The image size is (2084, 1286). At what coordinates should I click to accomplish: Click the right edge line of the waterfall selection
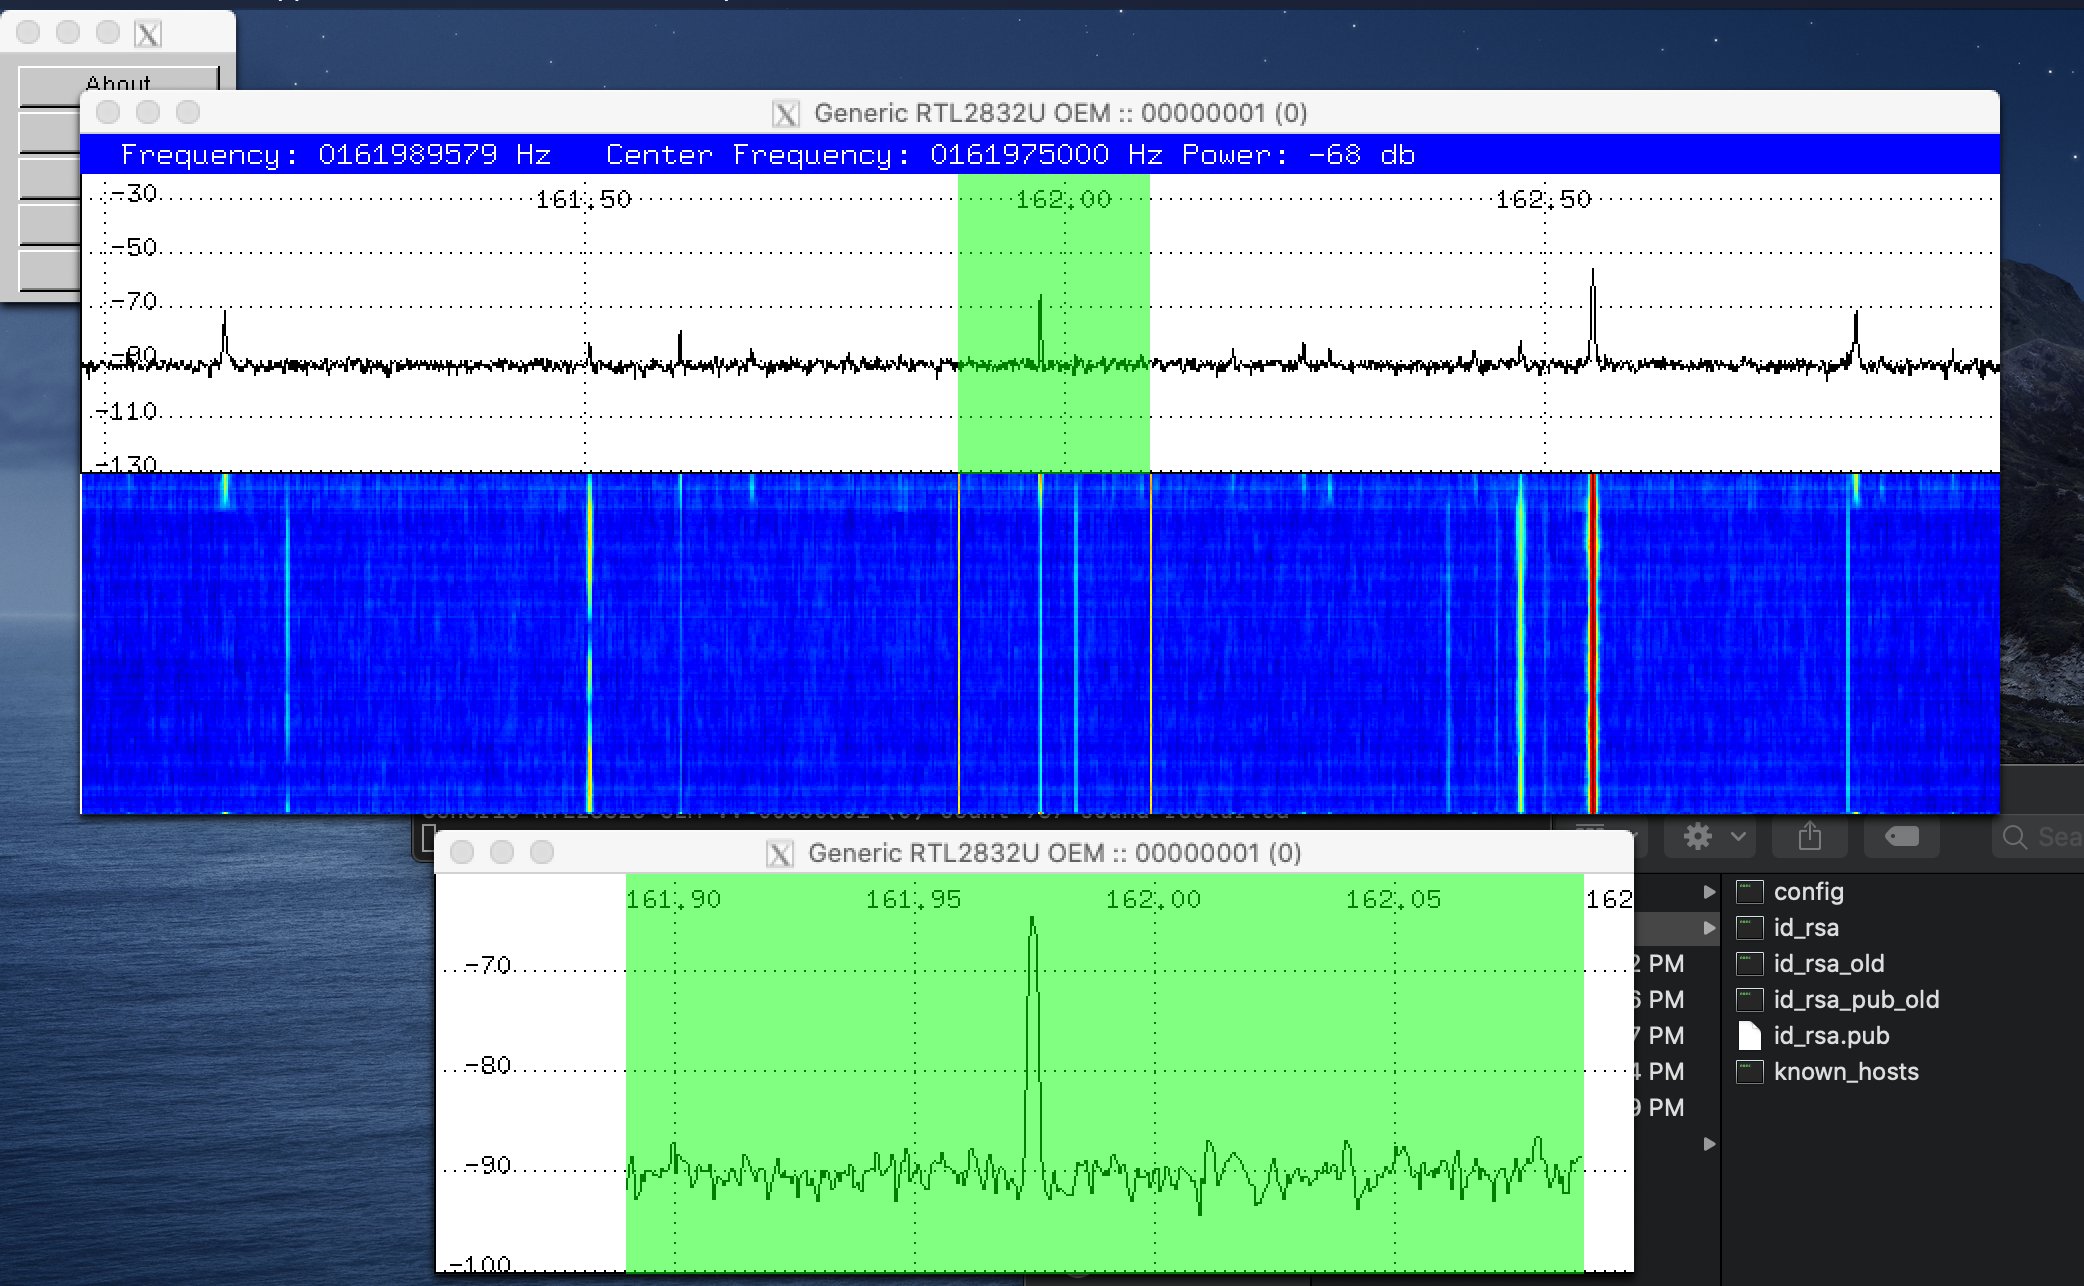(1150, 643)
